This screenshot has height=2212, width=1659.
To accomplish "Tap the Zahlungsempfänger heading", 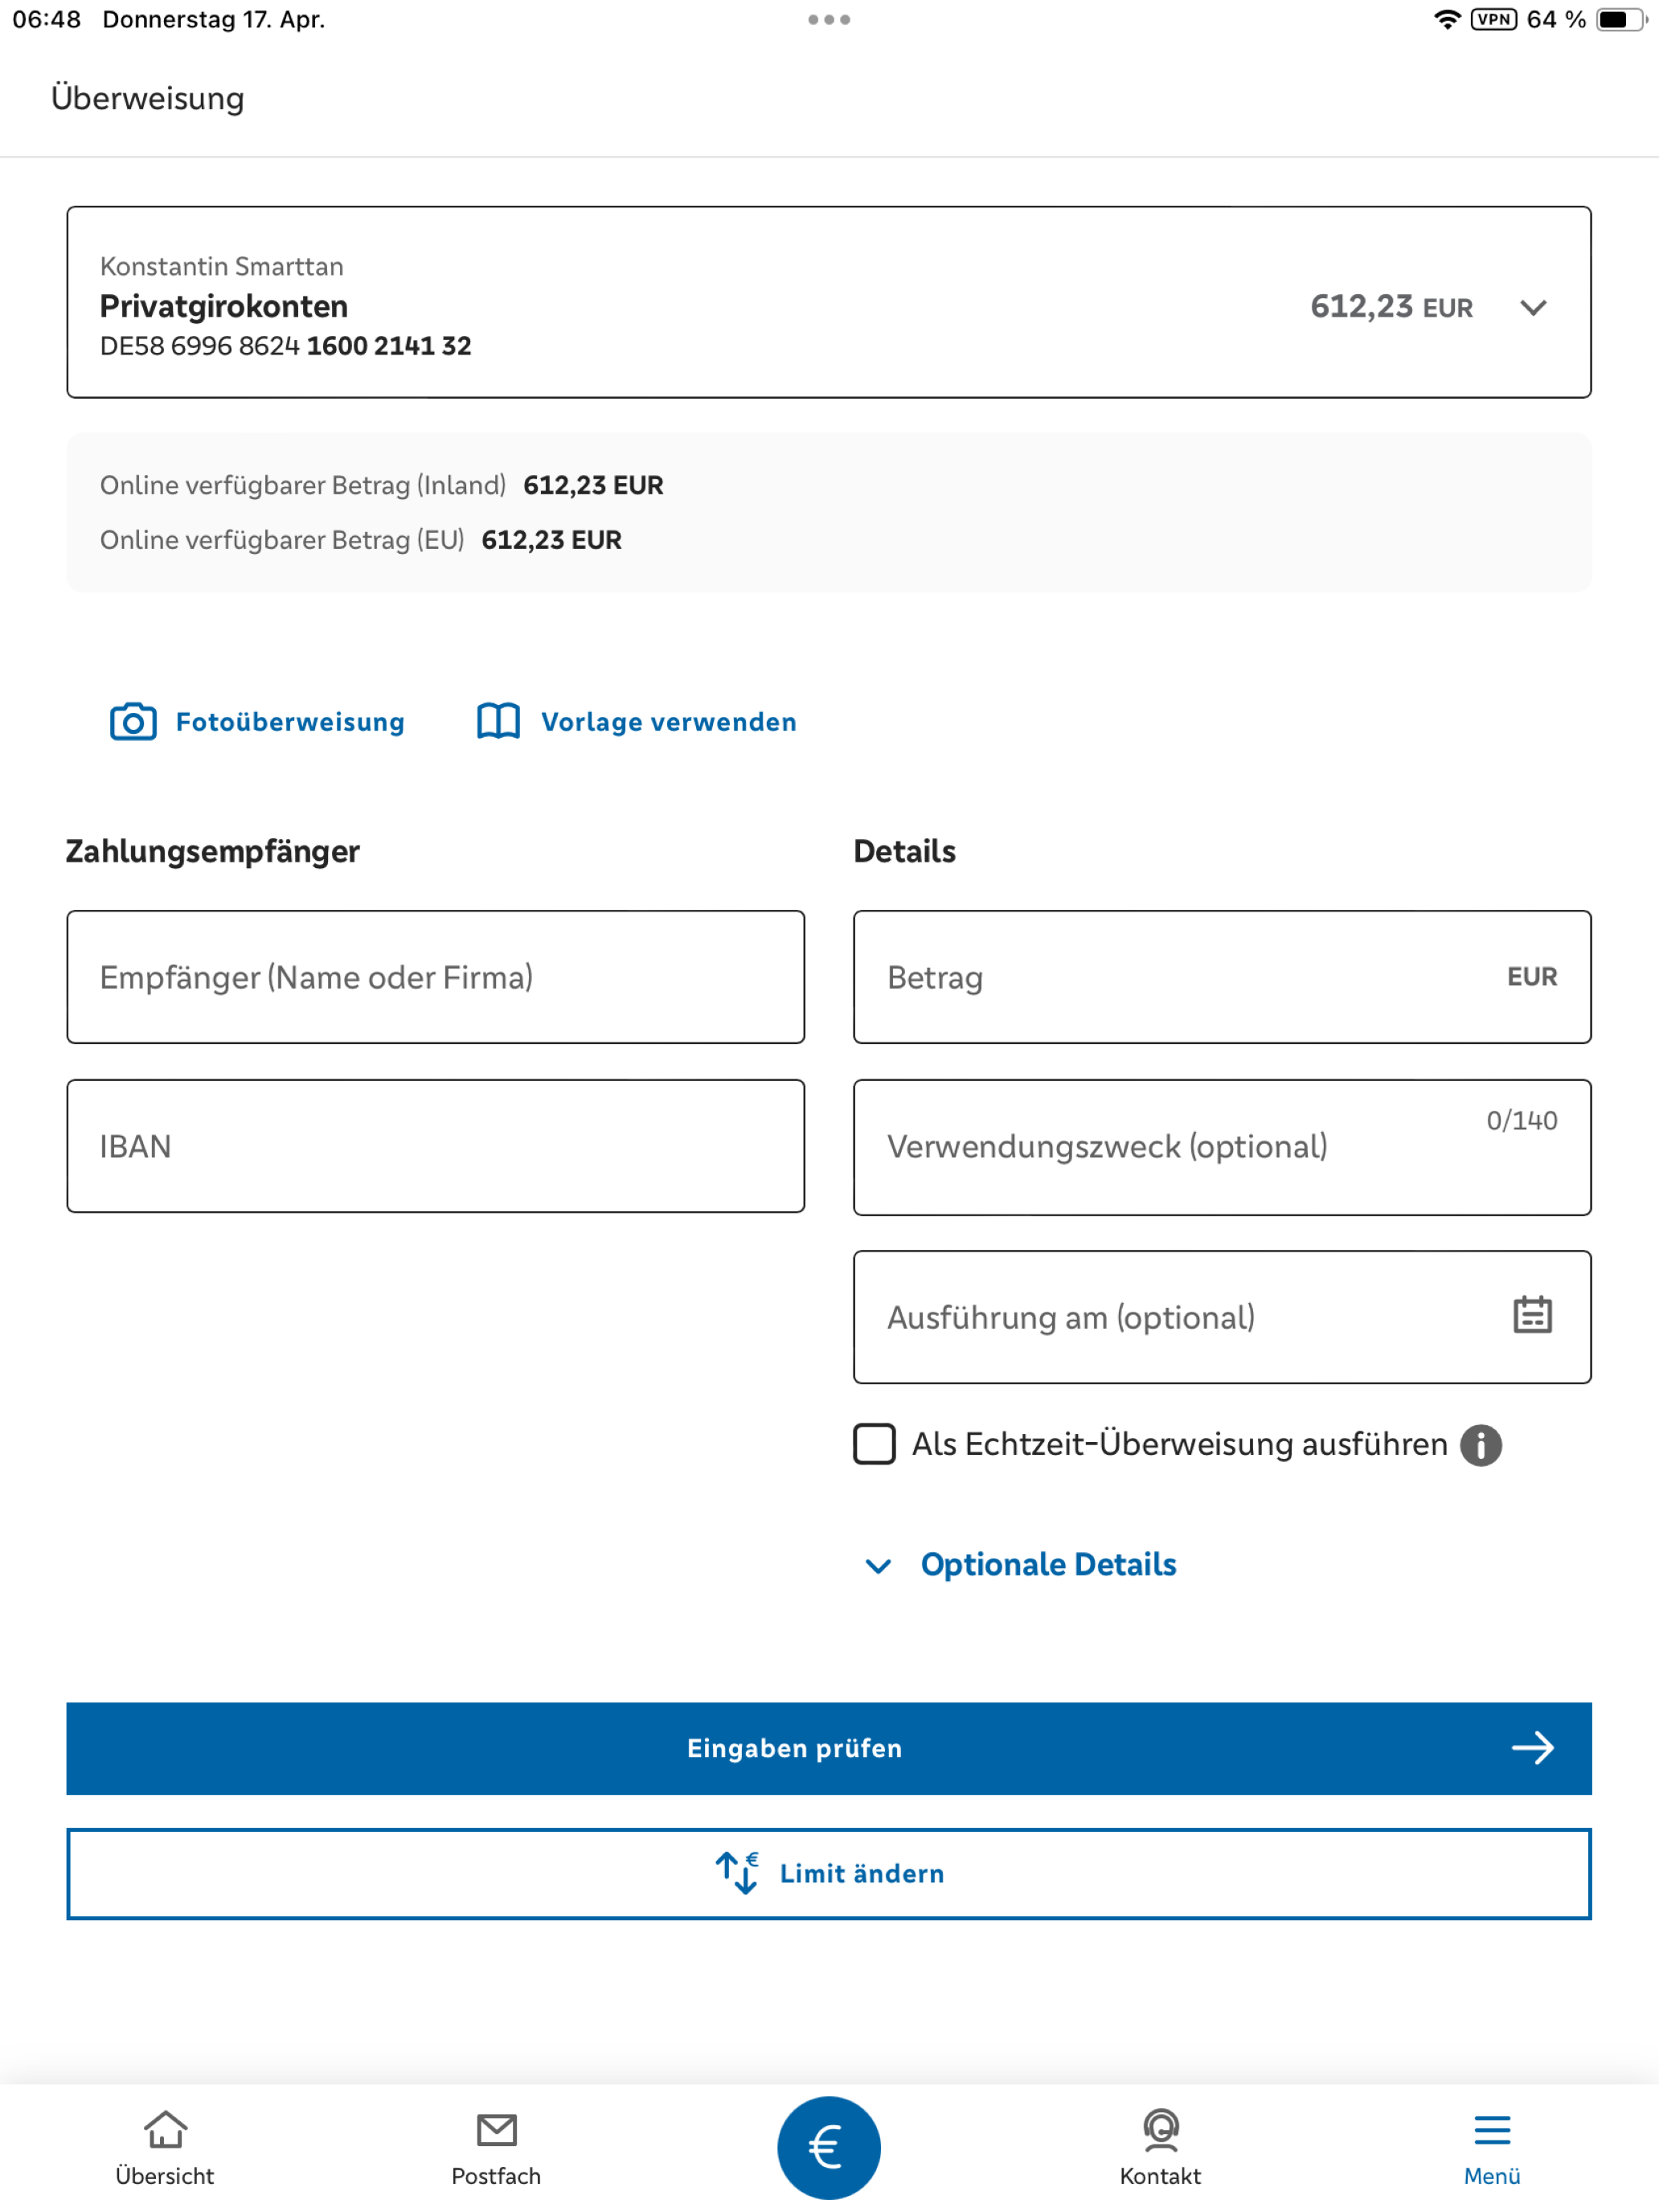I will coord(213,851).
